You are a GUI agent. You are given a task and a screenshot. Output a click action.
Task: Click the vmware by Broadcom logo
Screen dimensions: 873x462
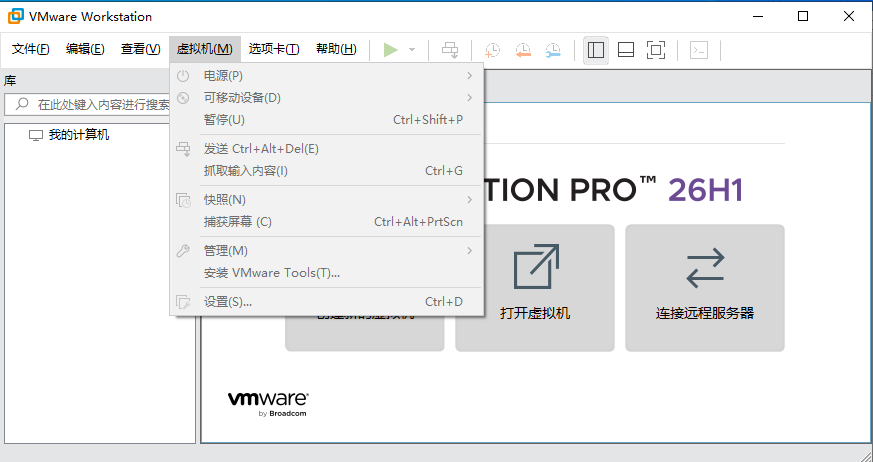click(268, 404)
